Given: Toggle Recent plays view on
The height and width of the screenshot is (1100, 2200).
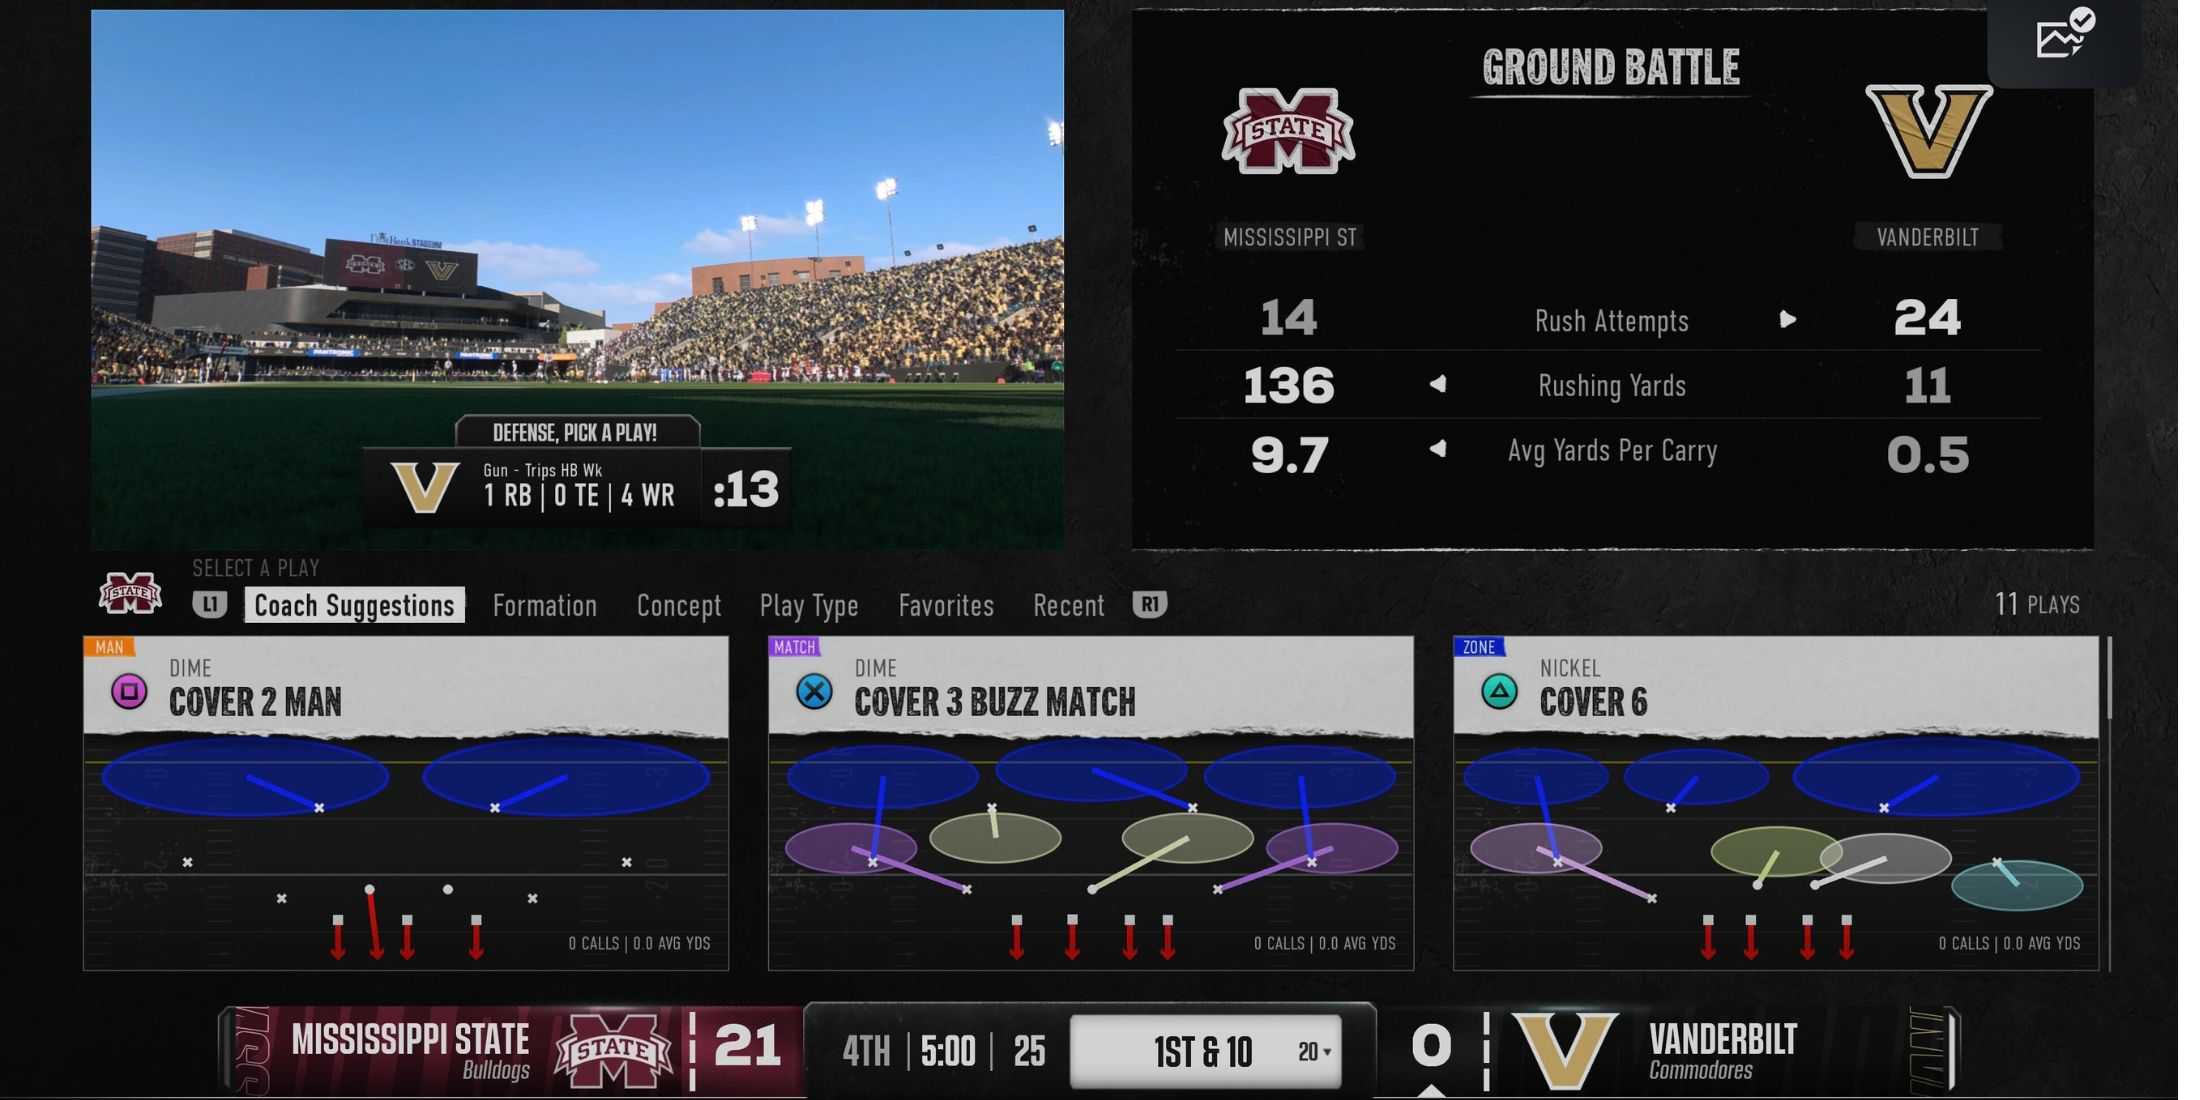Looking at the screenshot, I should (1071, 603).
